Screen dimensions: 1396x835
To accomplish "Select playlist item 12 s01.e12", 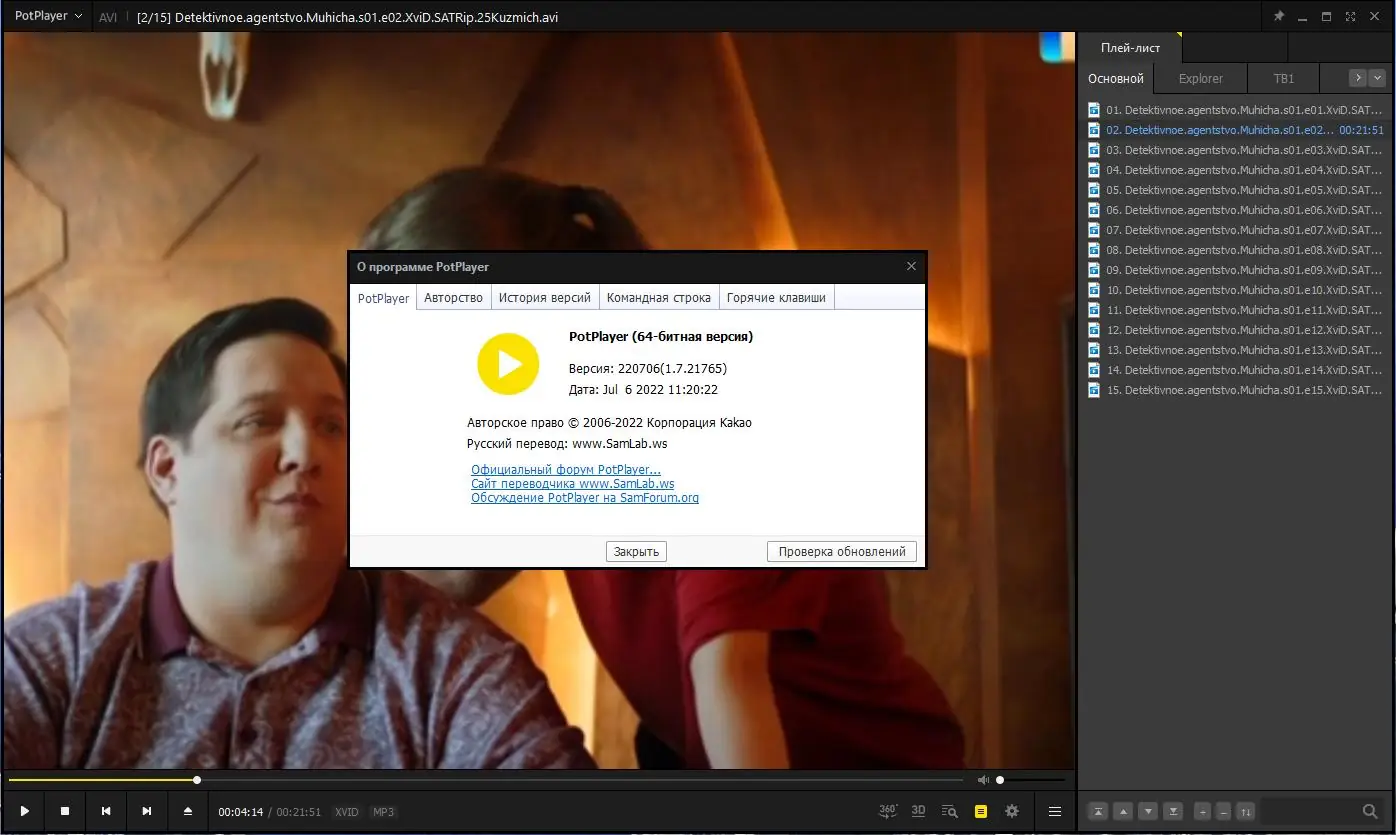I will point(1236,330).
